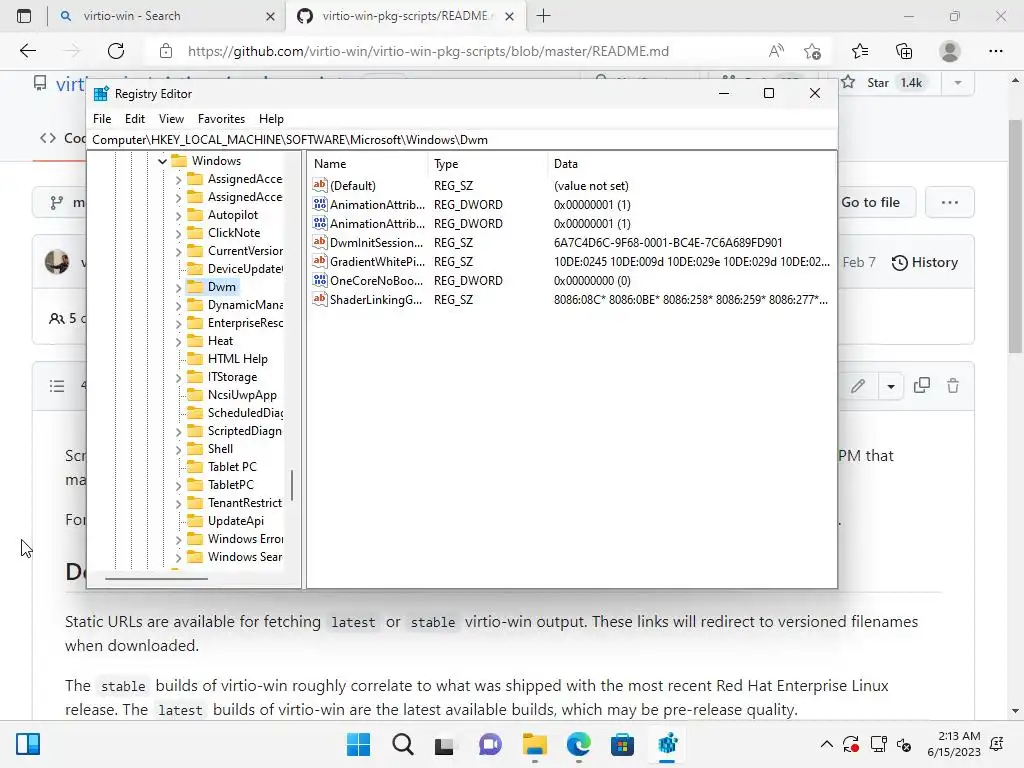Select the NcsiUwpApp folder icon
This screenshot has height=768, width=1024.
coord(195,394)
